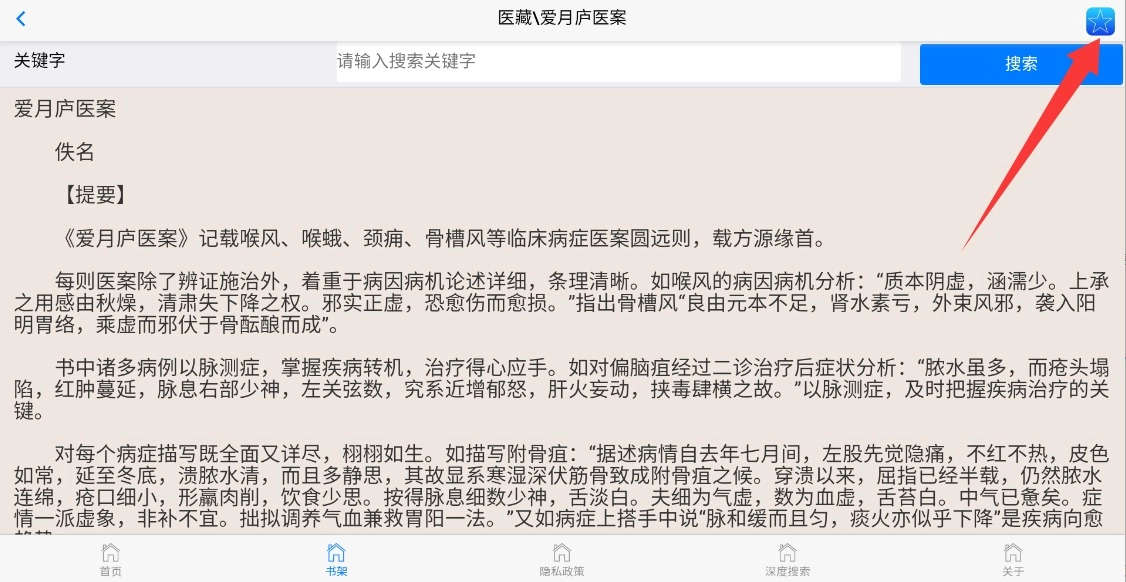Click the 爱月庐医案 heading in the text
This screenshot has height=582, width=1126.
pyautogui.click(x=65, y=109)
